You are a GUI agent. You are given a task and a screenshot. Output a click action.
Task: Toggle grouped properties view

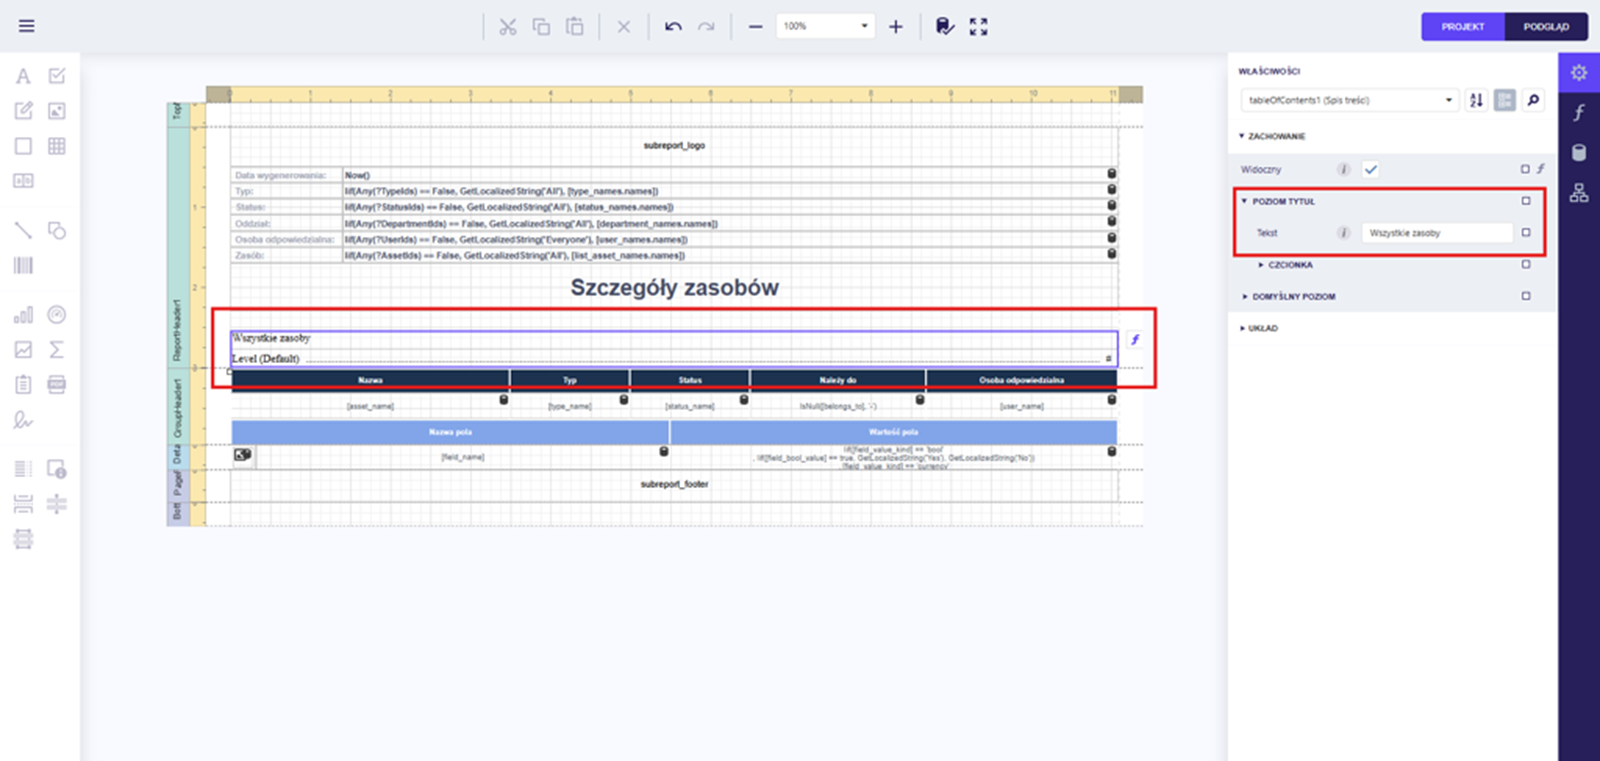click(x=1504, y=100)
